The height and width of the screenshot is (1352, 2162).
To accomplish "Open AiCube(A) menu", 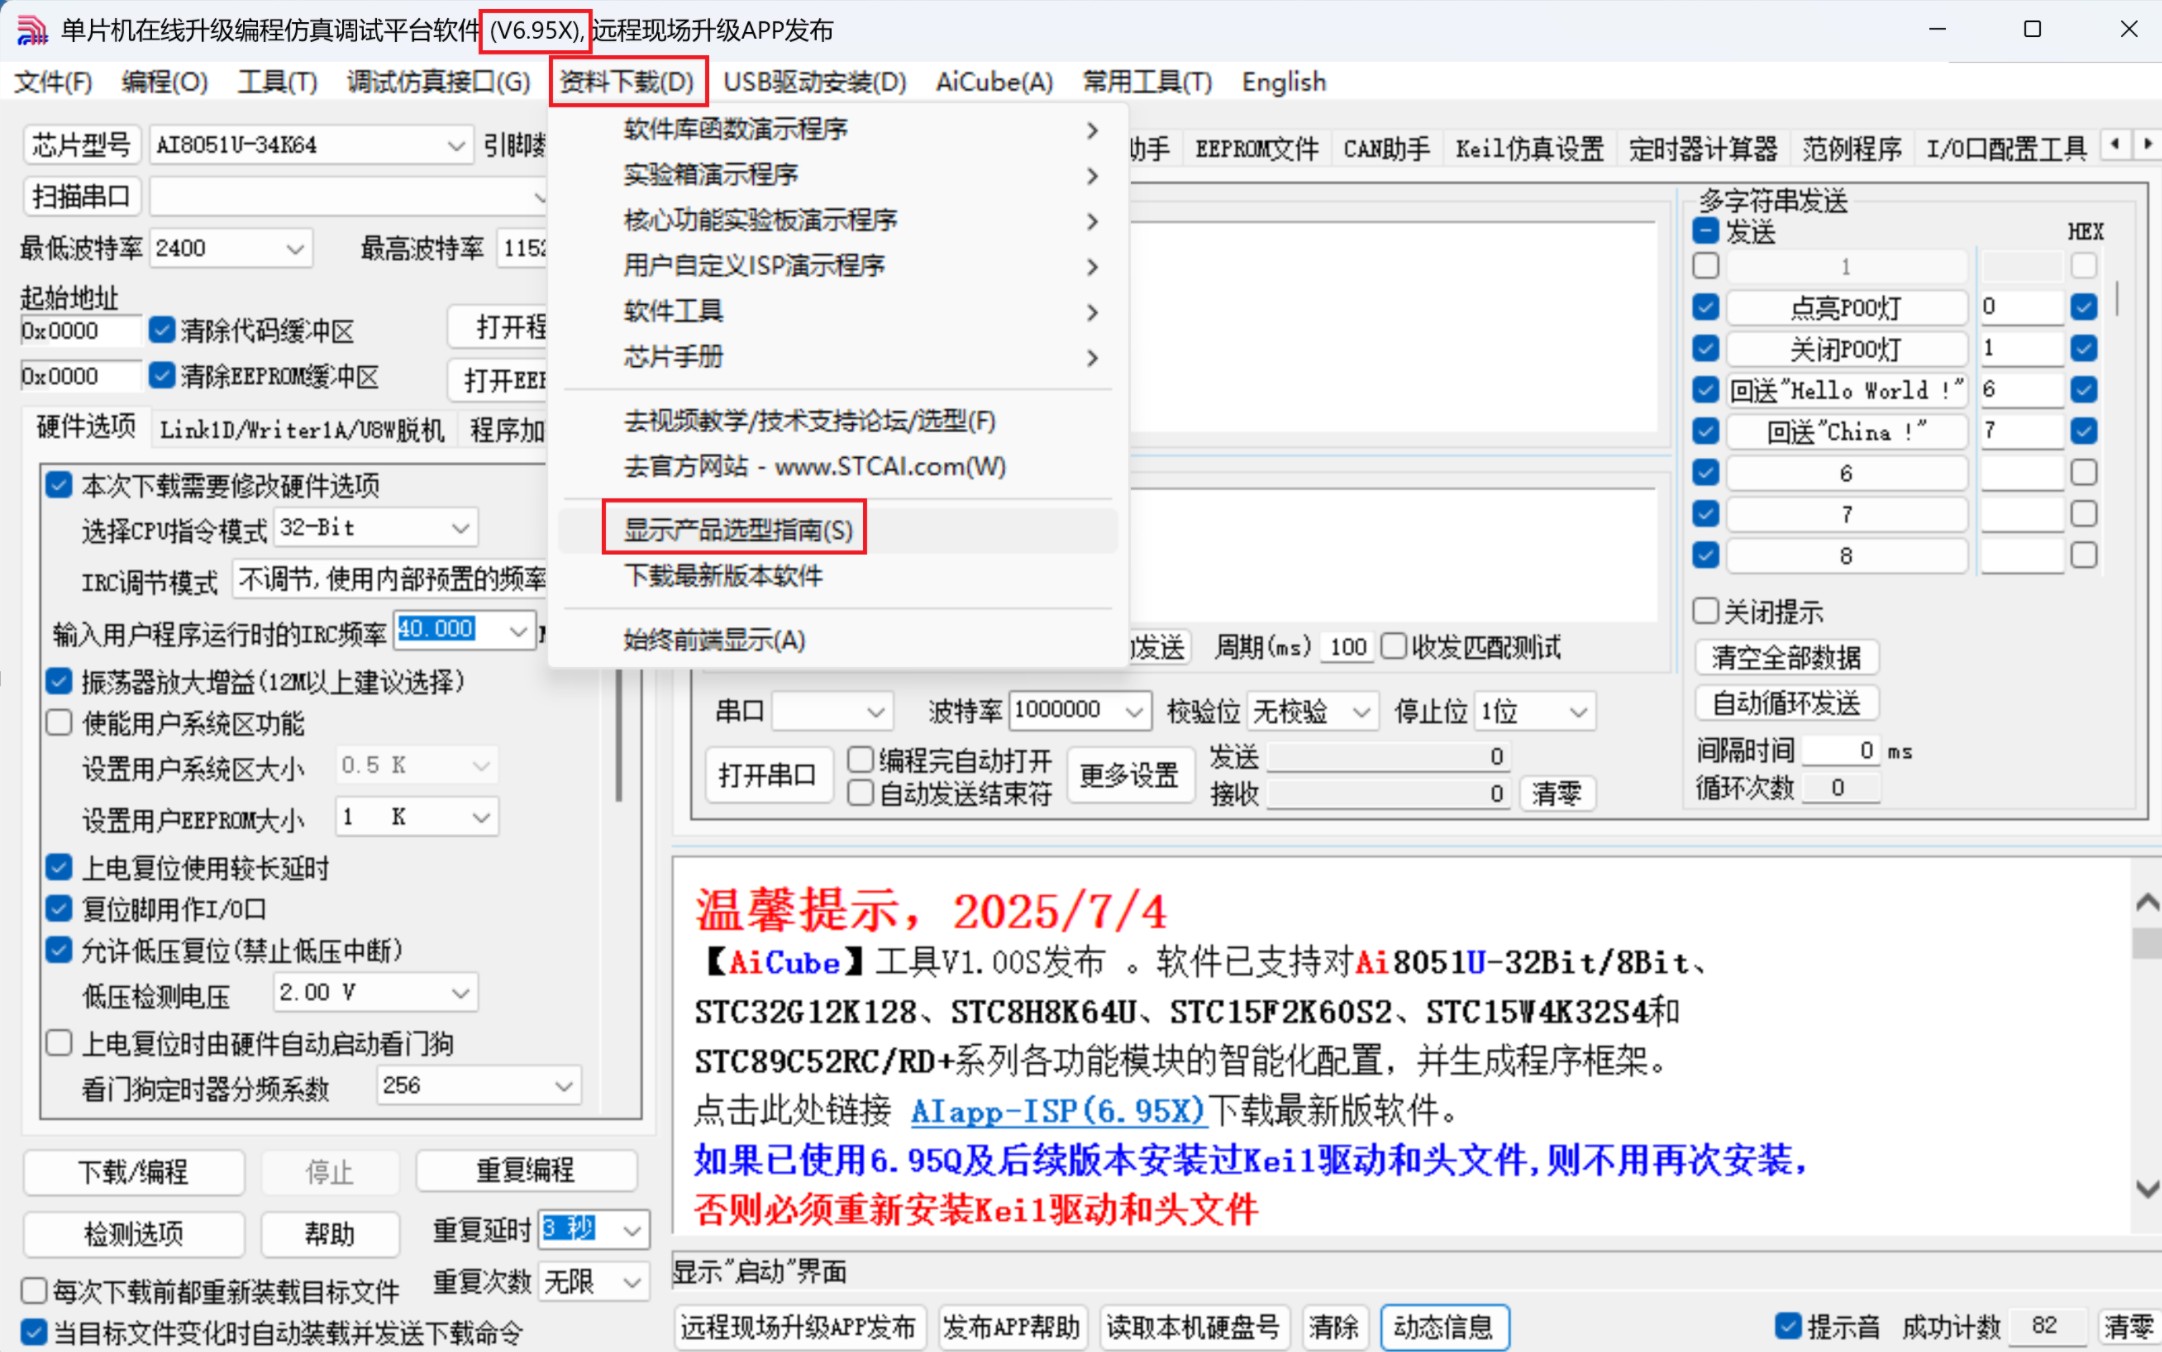I will [x=994, y=82].
